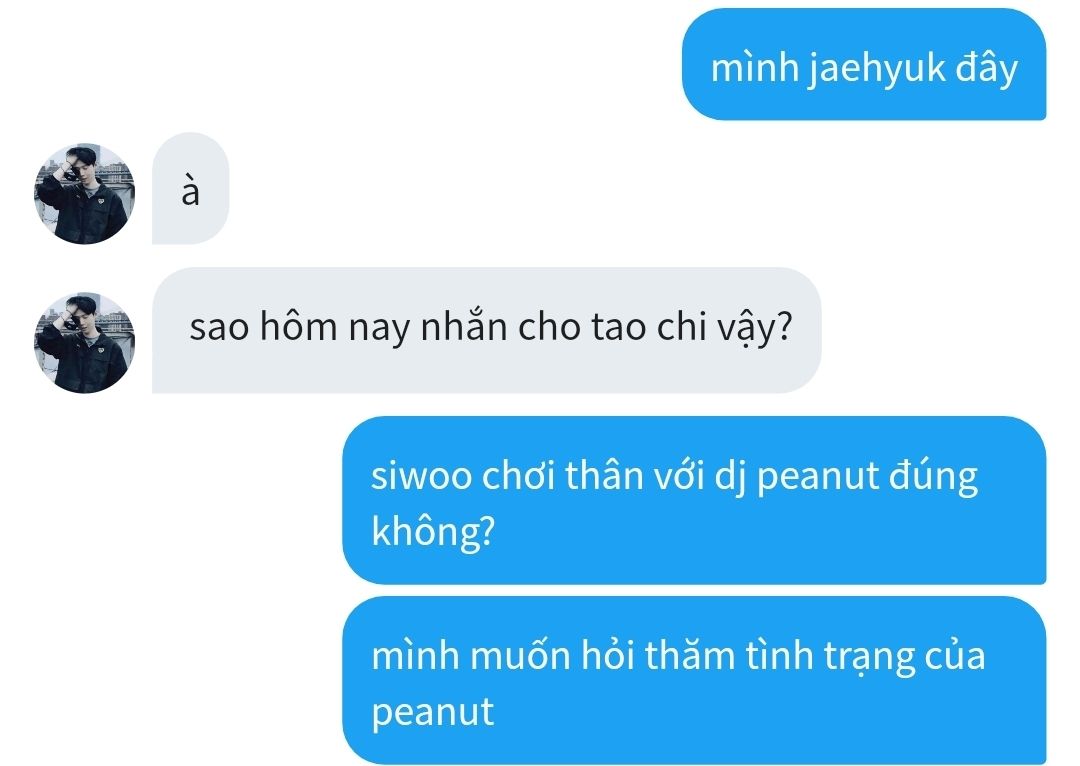This screenshot has height=766, width=1080.
Task: Click the words 'chơi thân' in the blue bubble
Action: (563, 475)
